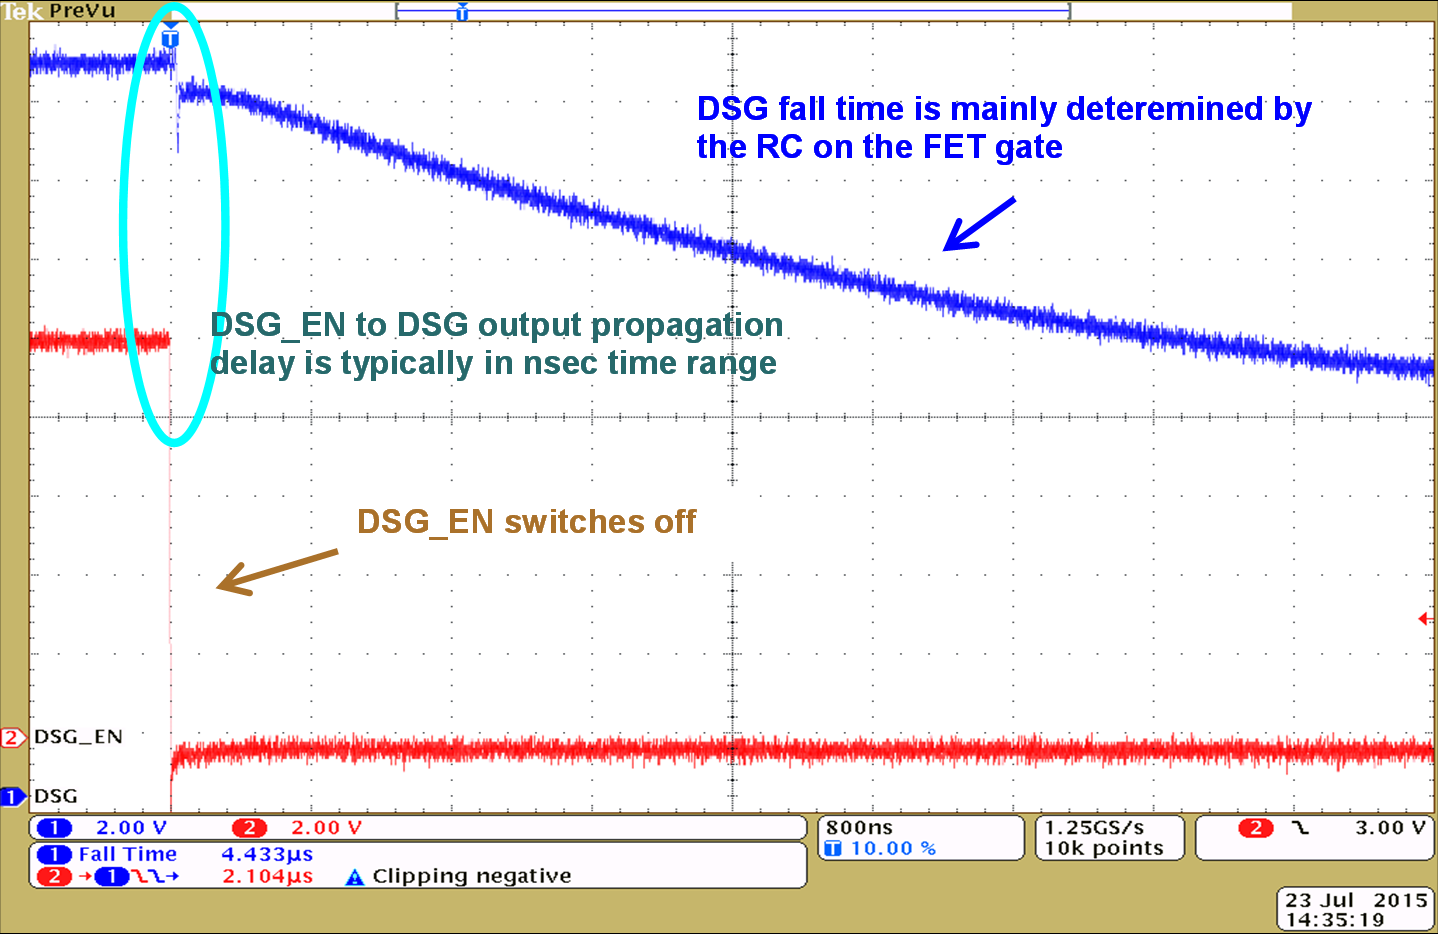Screen dimensions: 1438x934
Task: Click the PreVu acquisition status label
Action: 82,11
